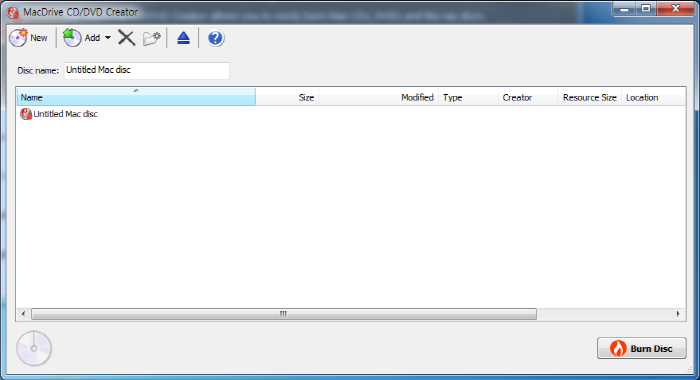Click the disc capacity indicator icon
This screenshot has width=700, height=380.
point(34,348)
